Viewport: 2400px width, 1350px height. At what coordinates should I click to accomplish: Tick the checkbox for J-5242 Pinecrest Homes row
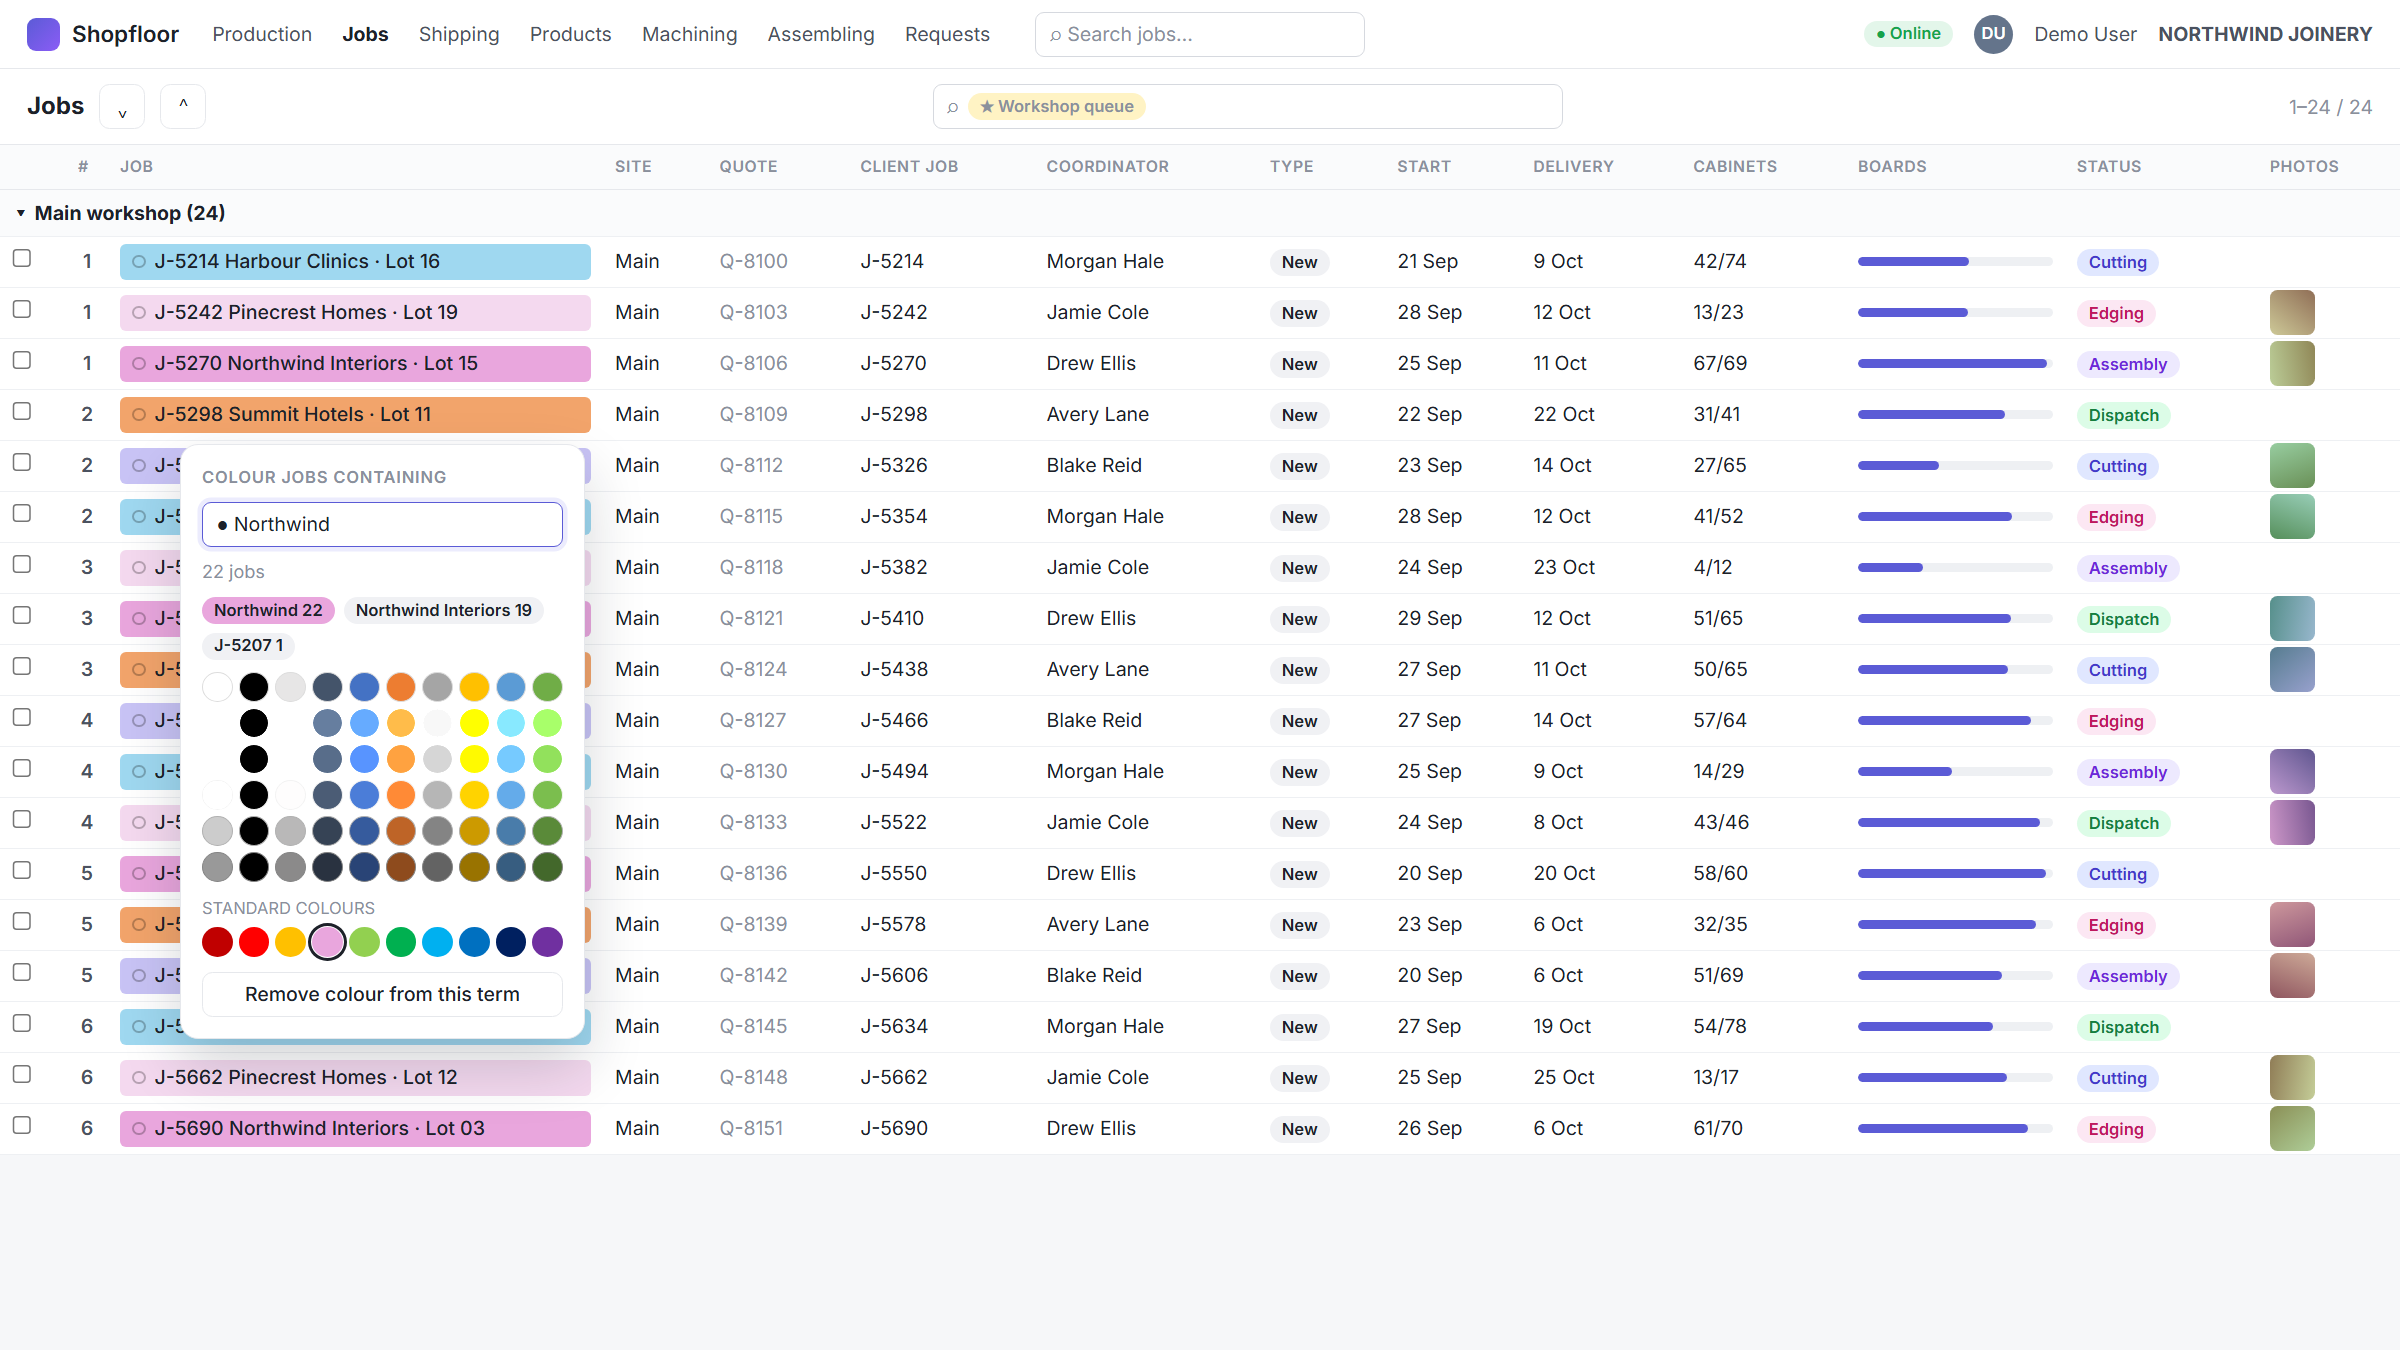pyautogui.click(x=22, y=310)
